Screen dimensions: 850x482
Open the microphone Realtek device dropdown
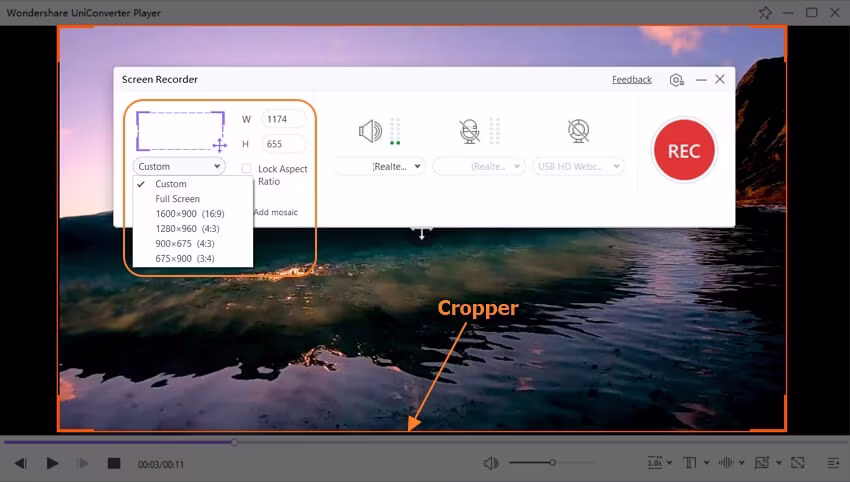(479, 166)
